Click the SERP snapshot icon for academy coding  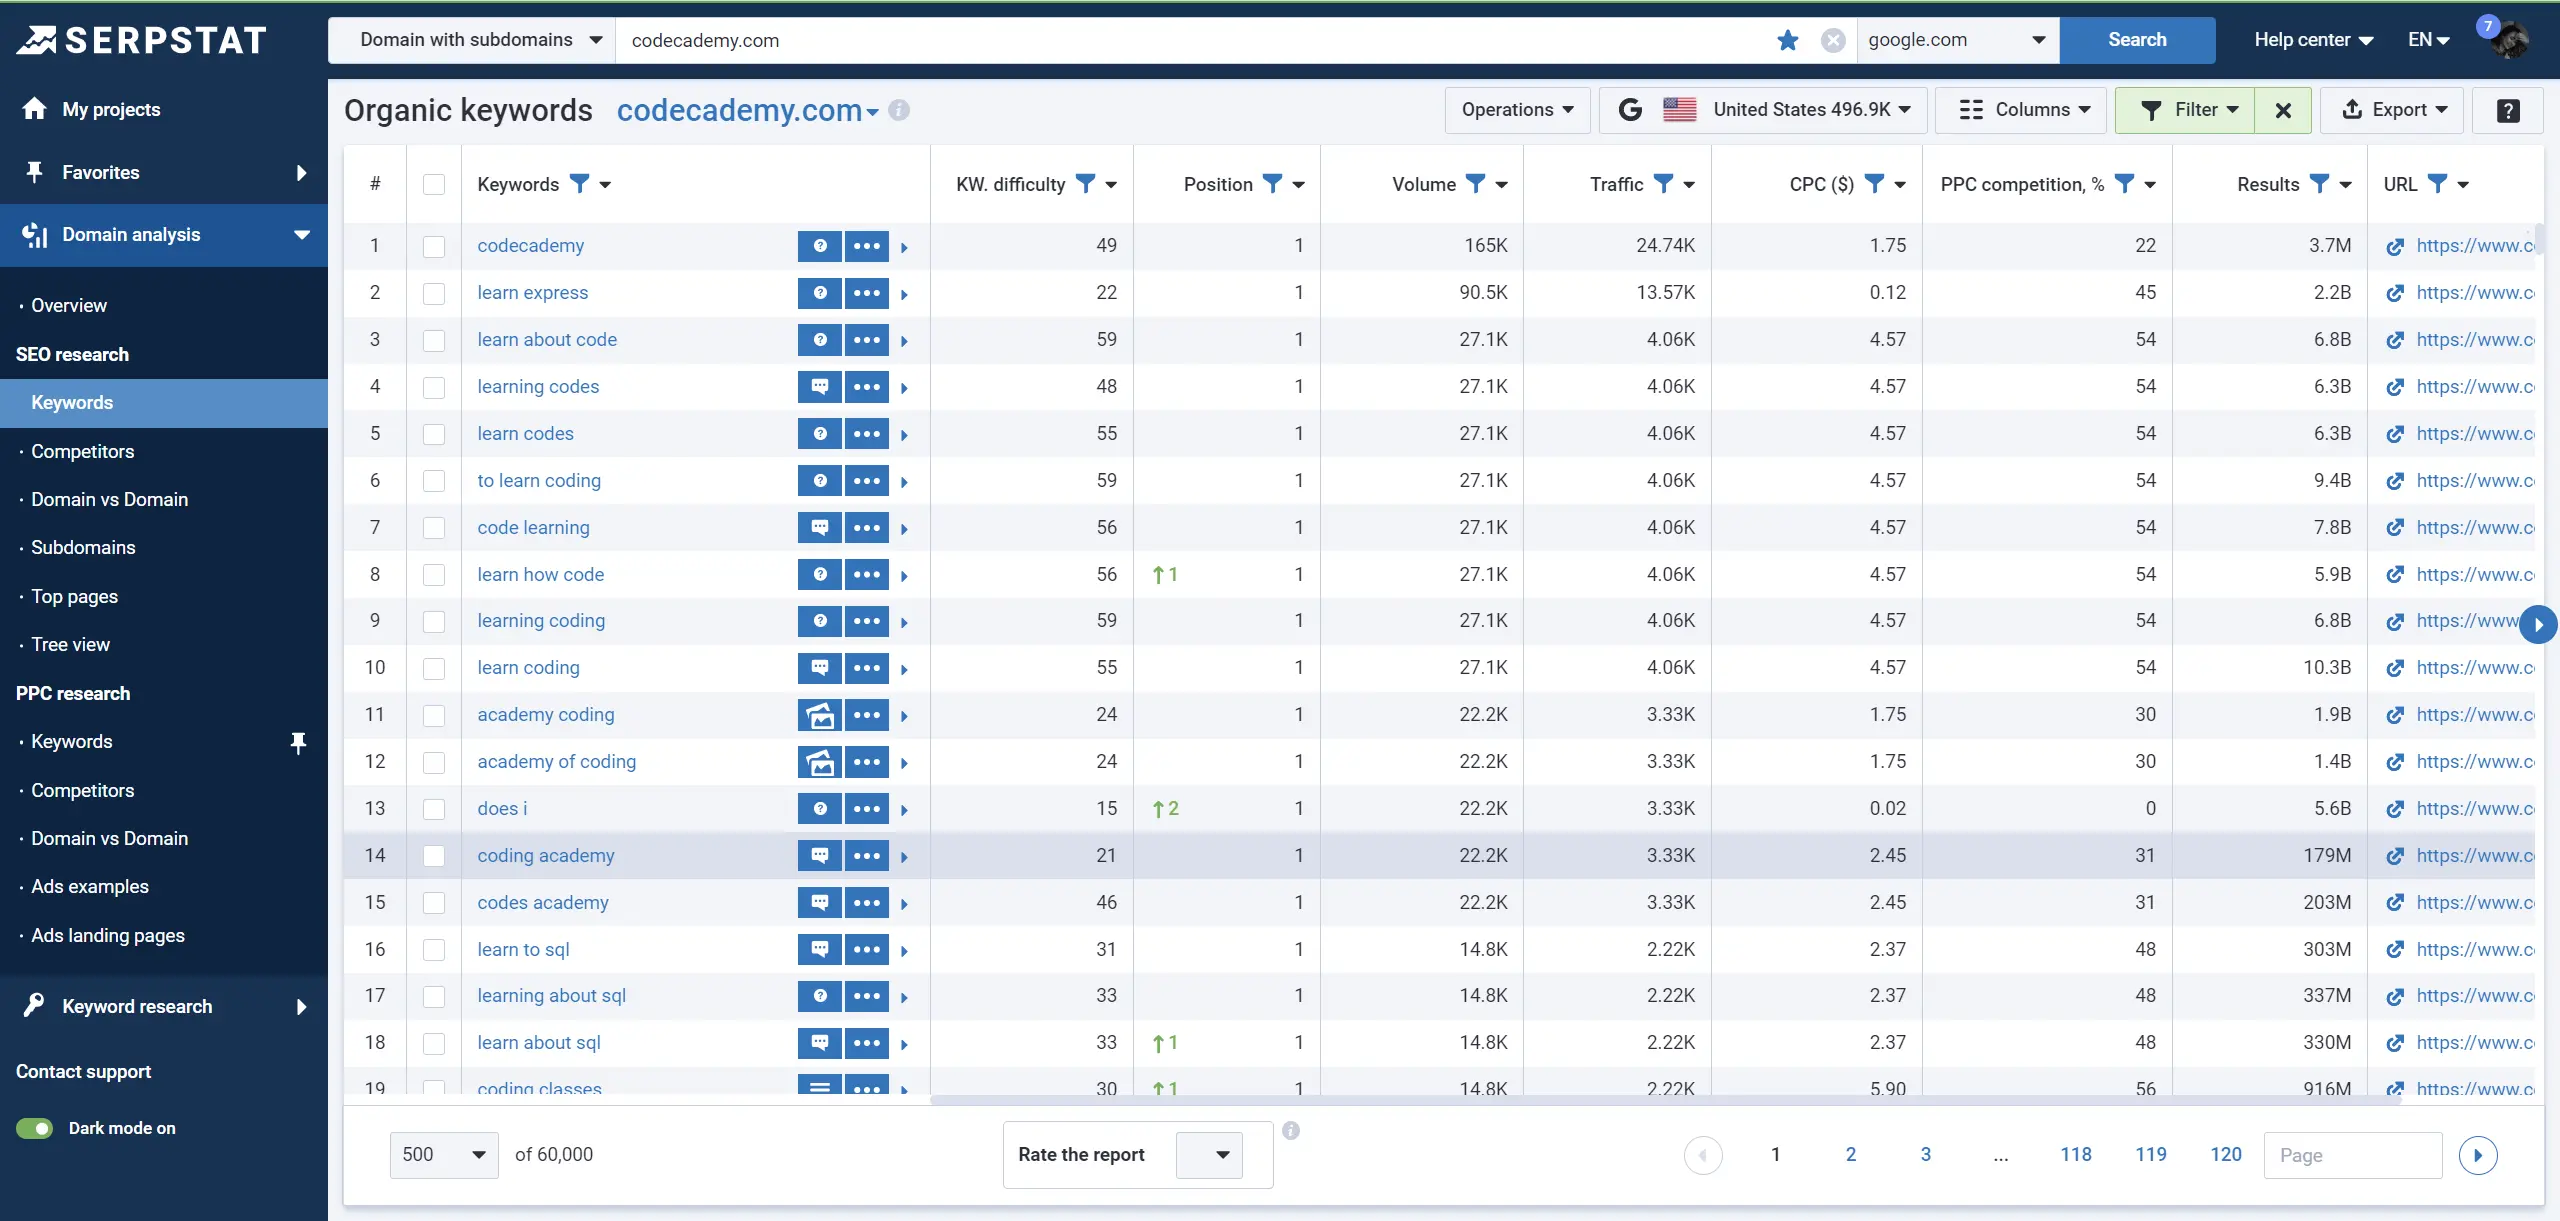pyautogui.click(x=819, y=714)
